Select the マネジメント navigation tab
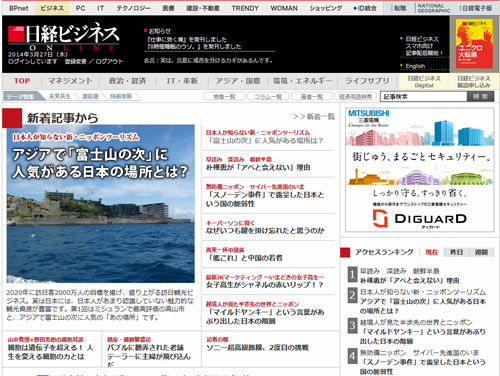The height and width of the screenshot is (376, 500). click(x=70, y=81)
